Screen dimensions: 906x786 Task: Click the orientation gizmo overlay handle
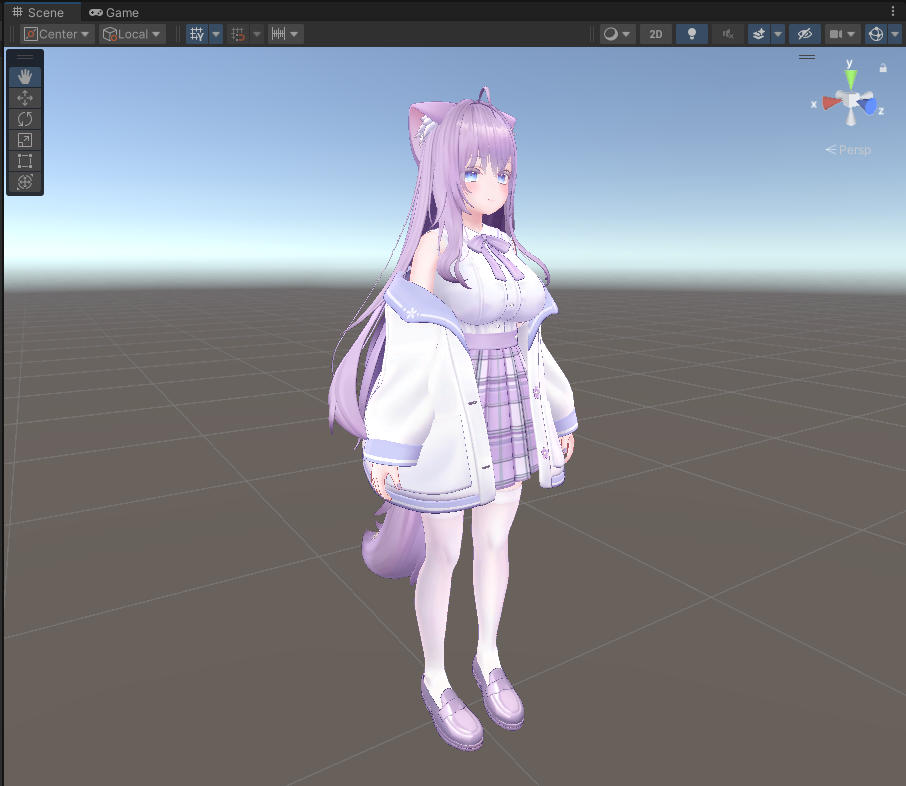coord(807,57)
